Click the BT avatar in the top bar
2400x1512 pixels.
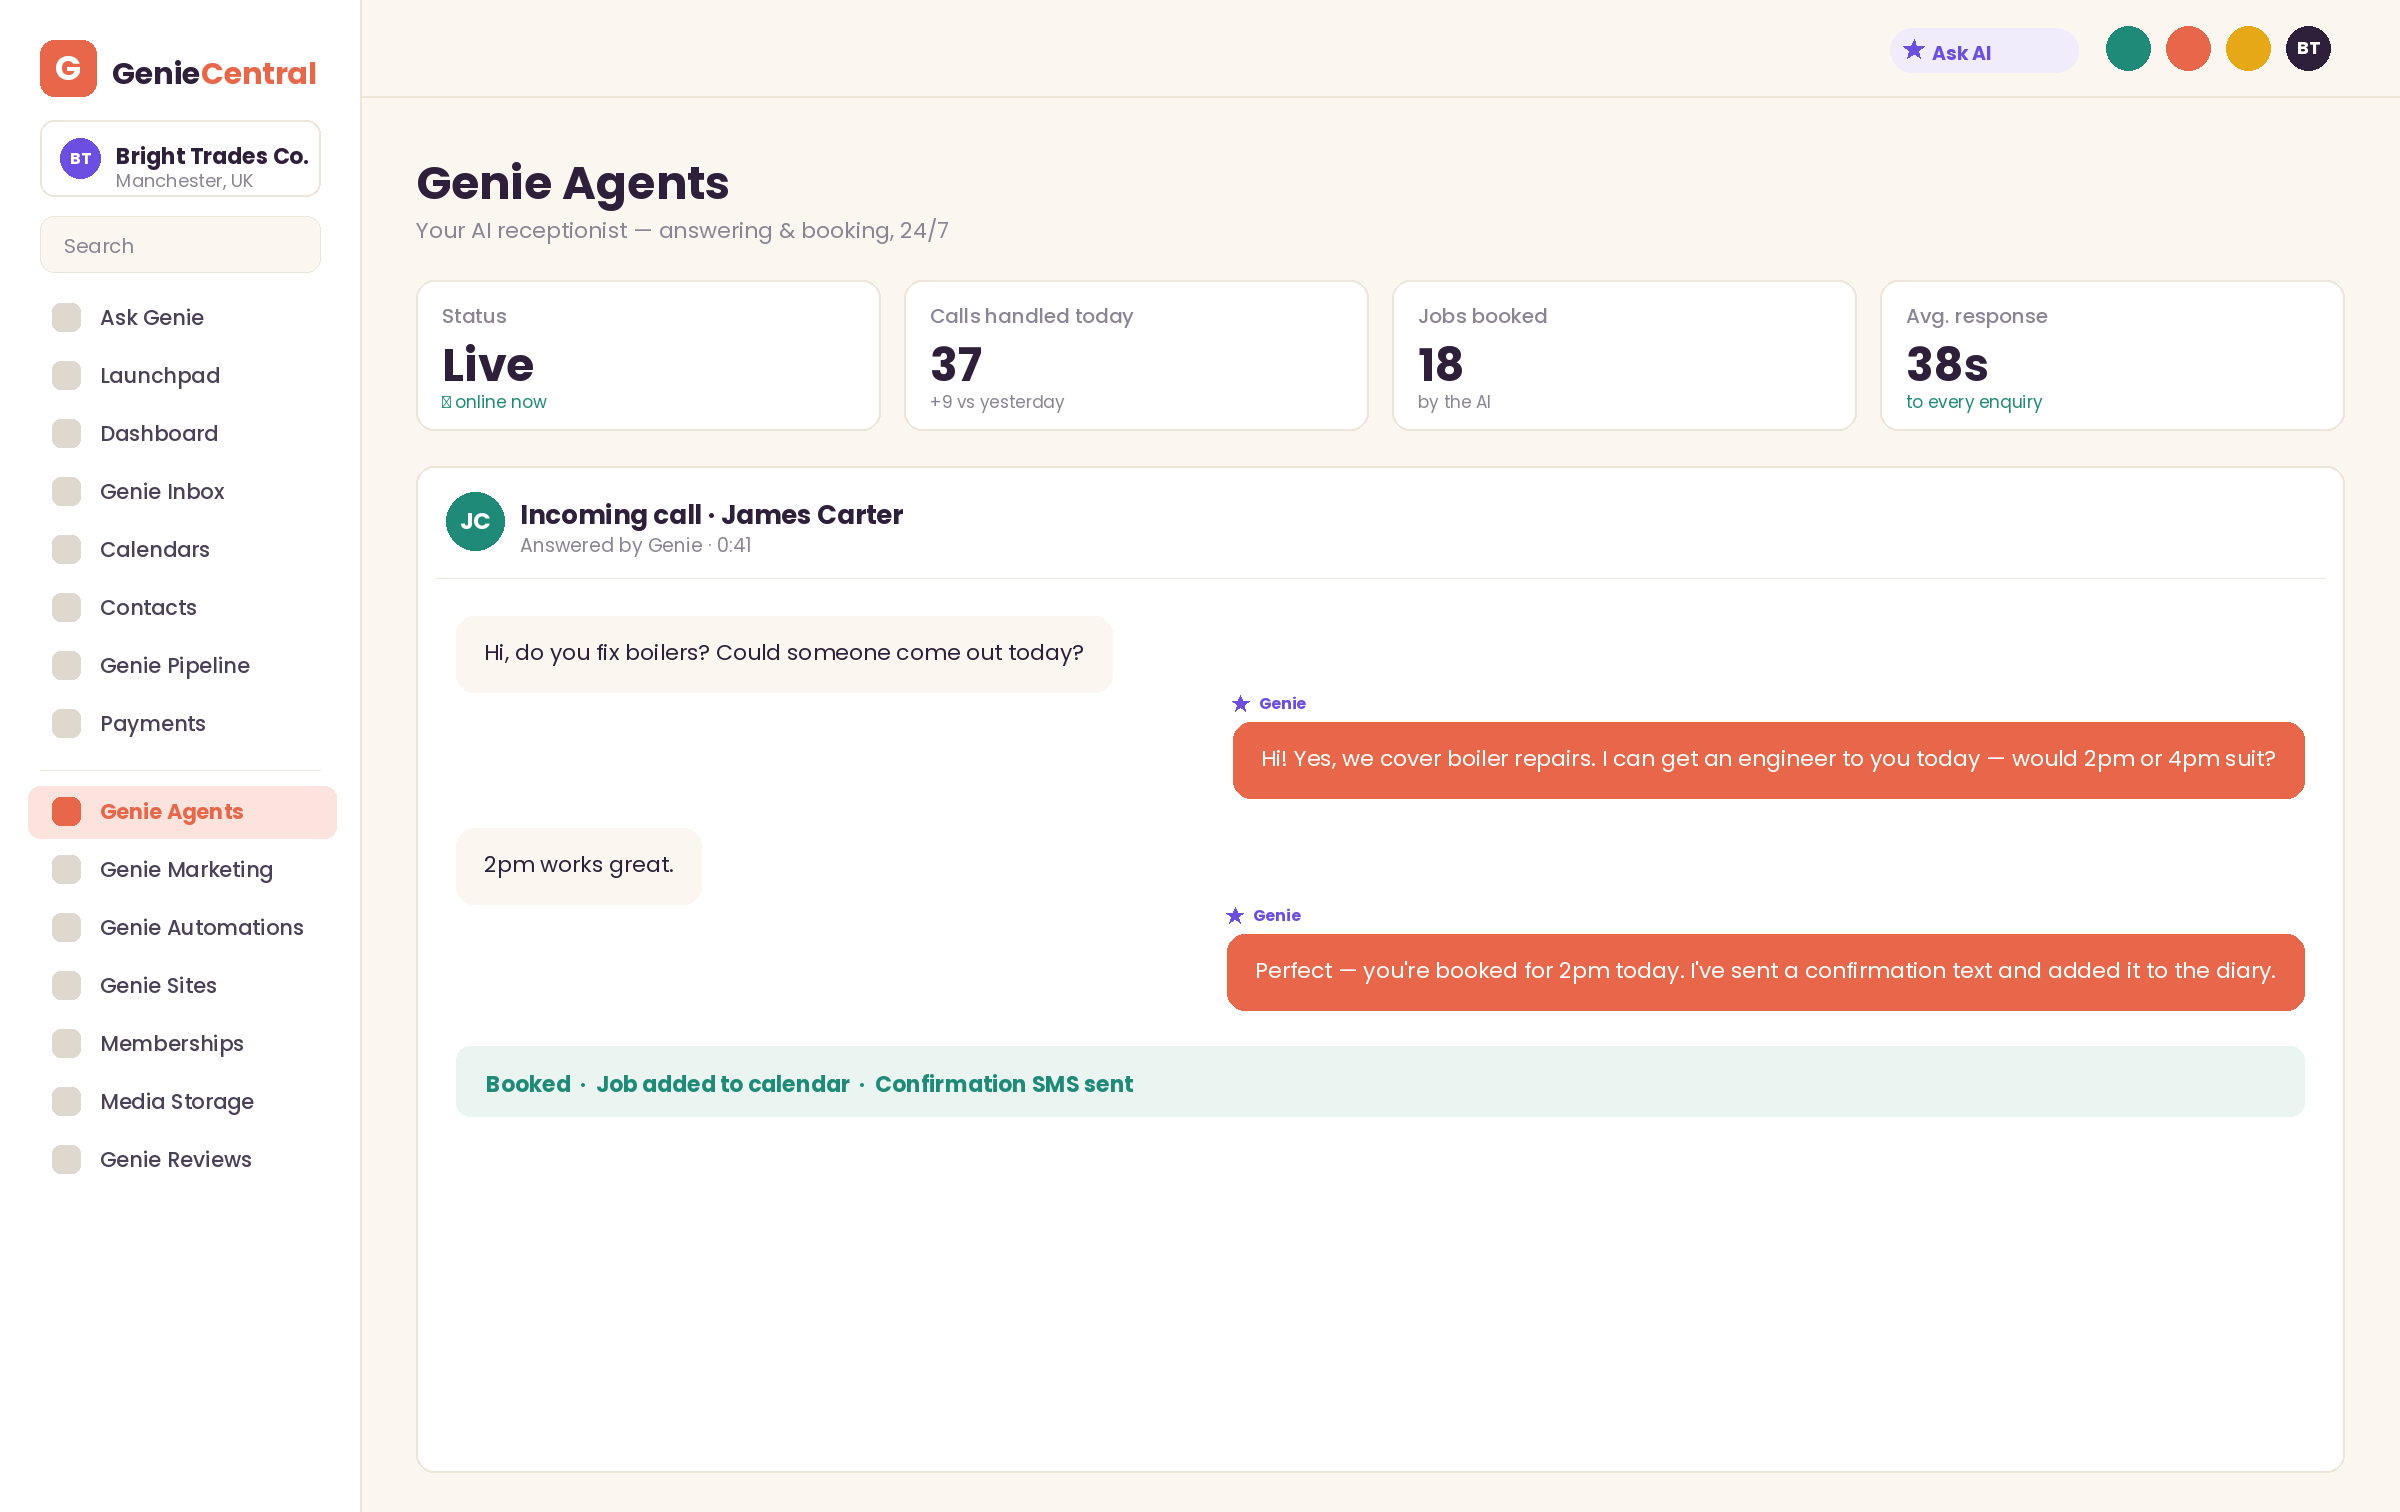[x=2308, y=48]
